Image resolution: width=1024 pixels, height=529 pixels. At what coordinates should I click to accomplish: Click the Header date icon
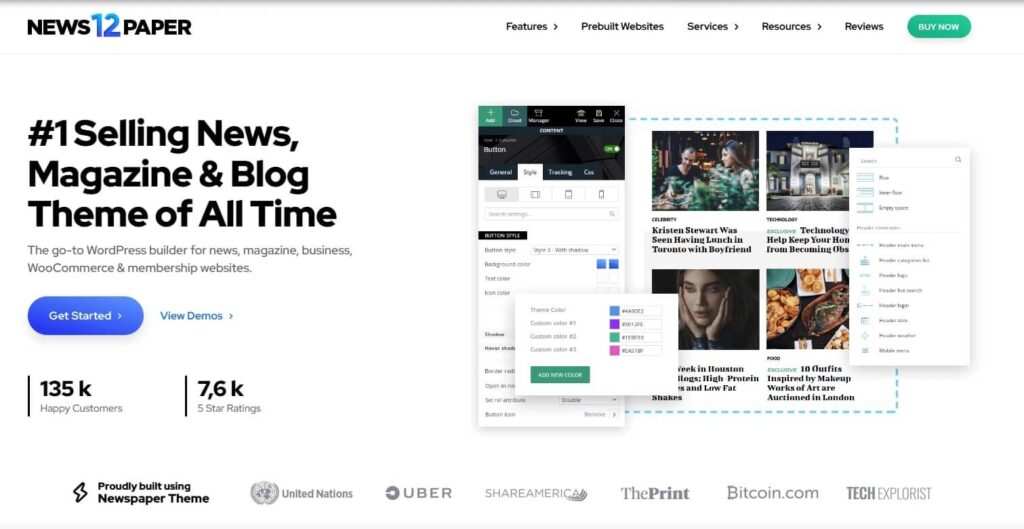[x=865, y=321]
